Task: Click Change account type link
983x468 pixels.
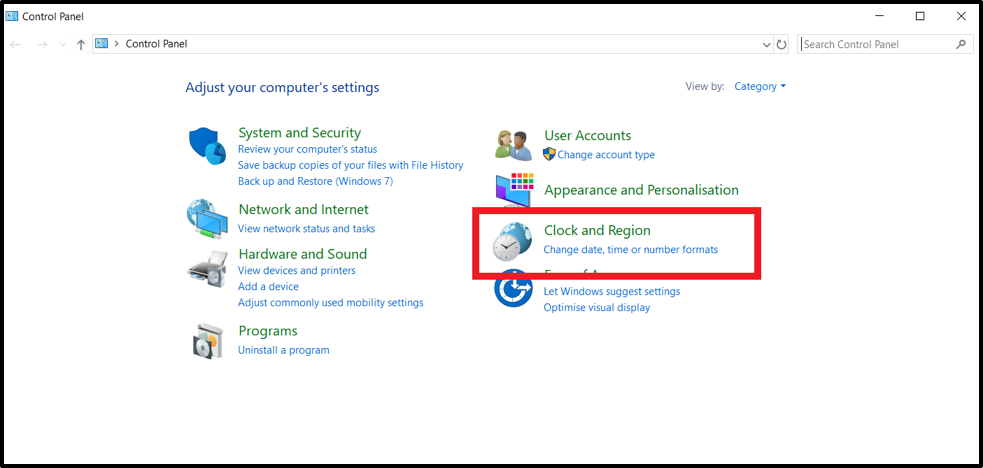Action: pyautogui.click(x=606, y=155)
